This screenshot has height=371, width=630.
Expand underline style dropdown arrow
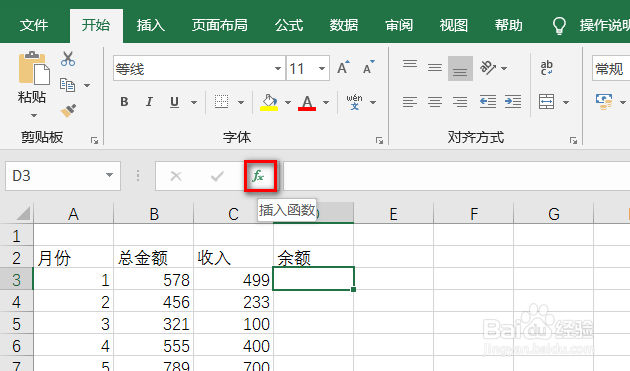coord(194,102)
